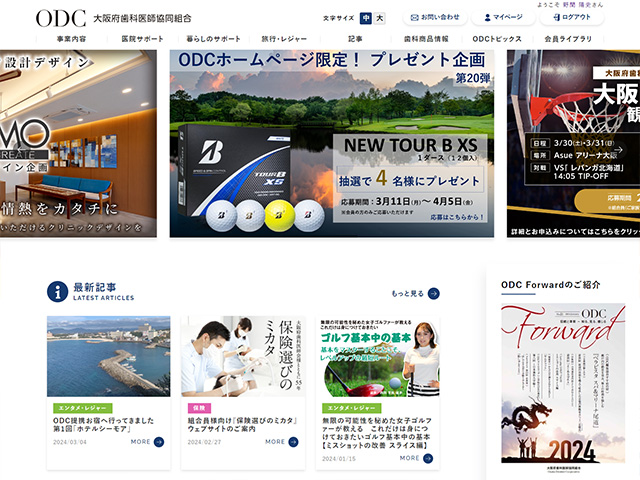Select the 歯科商品情報 menu item
The width and height of the screenshot is (640, 480).
pos(426,38)
